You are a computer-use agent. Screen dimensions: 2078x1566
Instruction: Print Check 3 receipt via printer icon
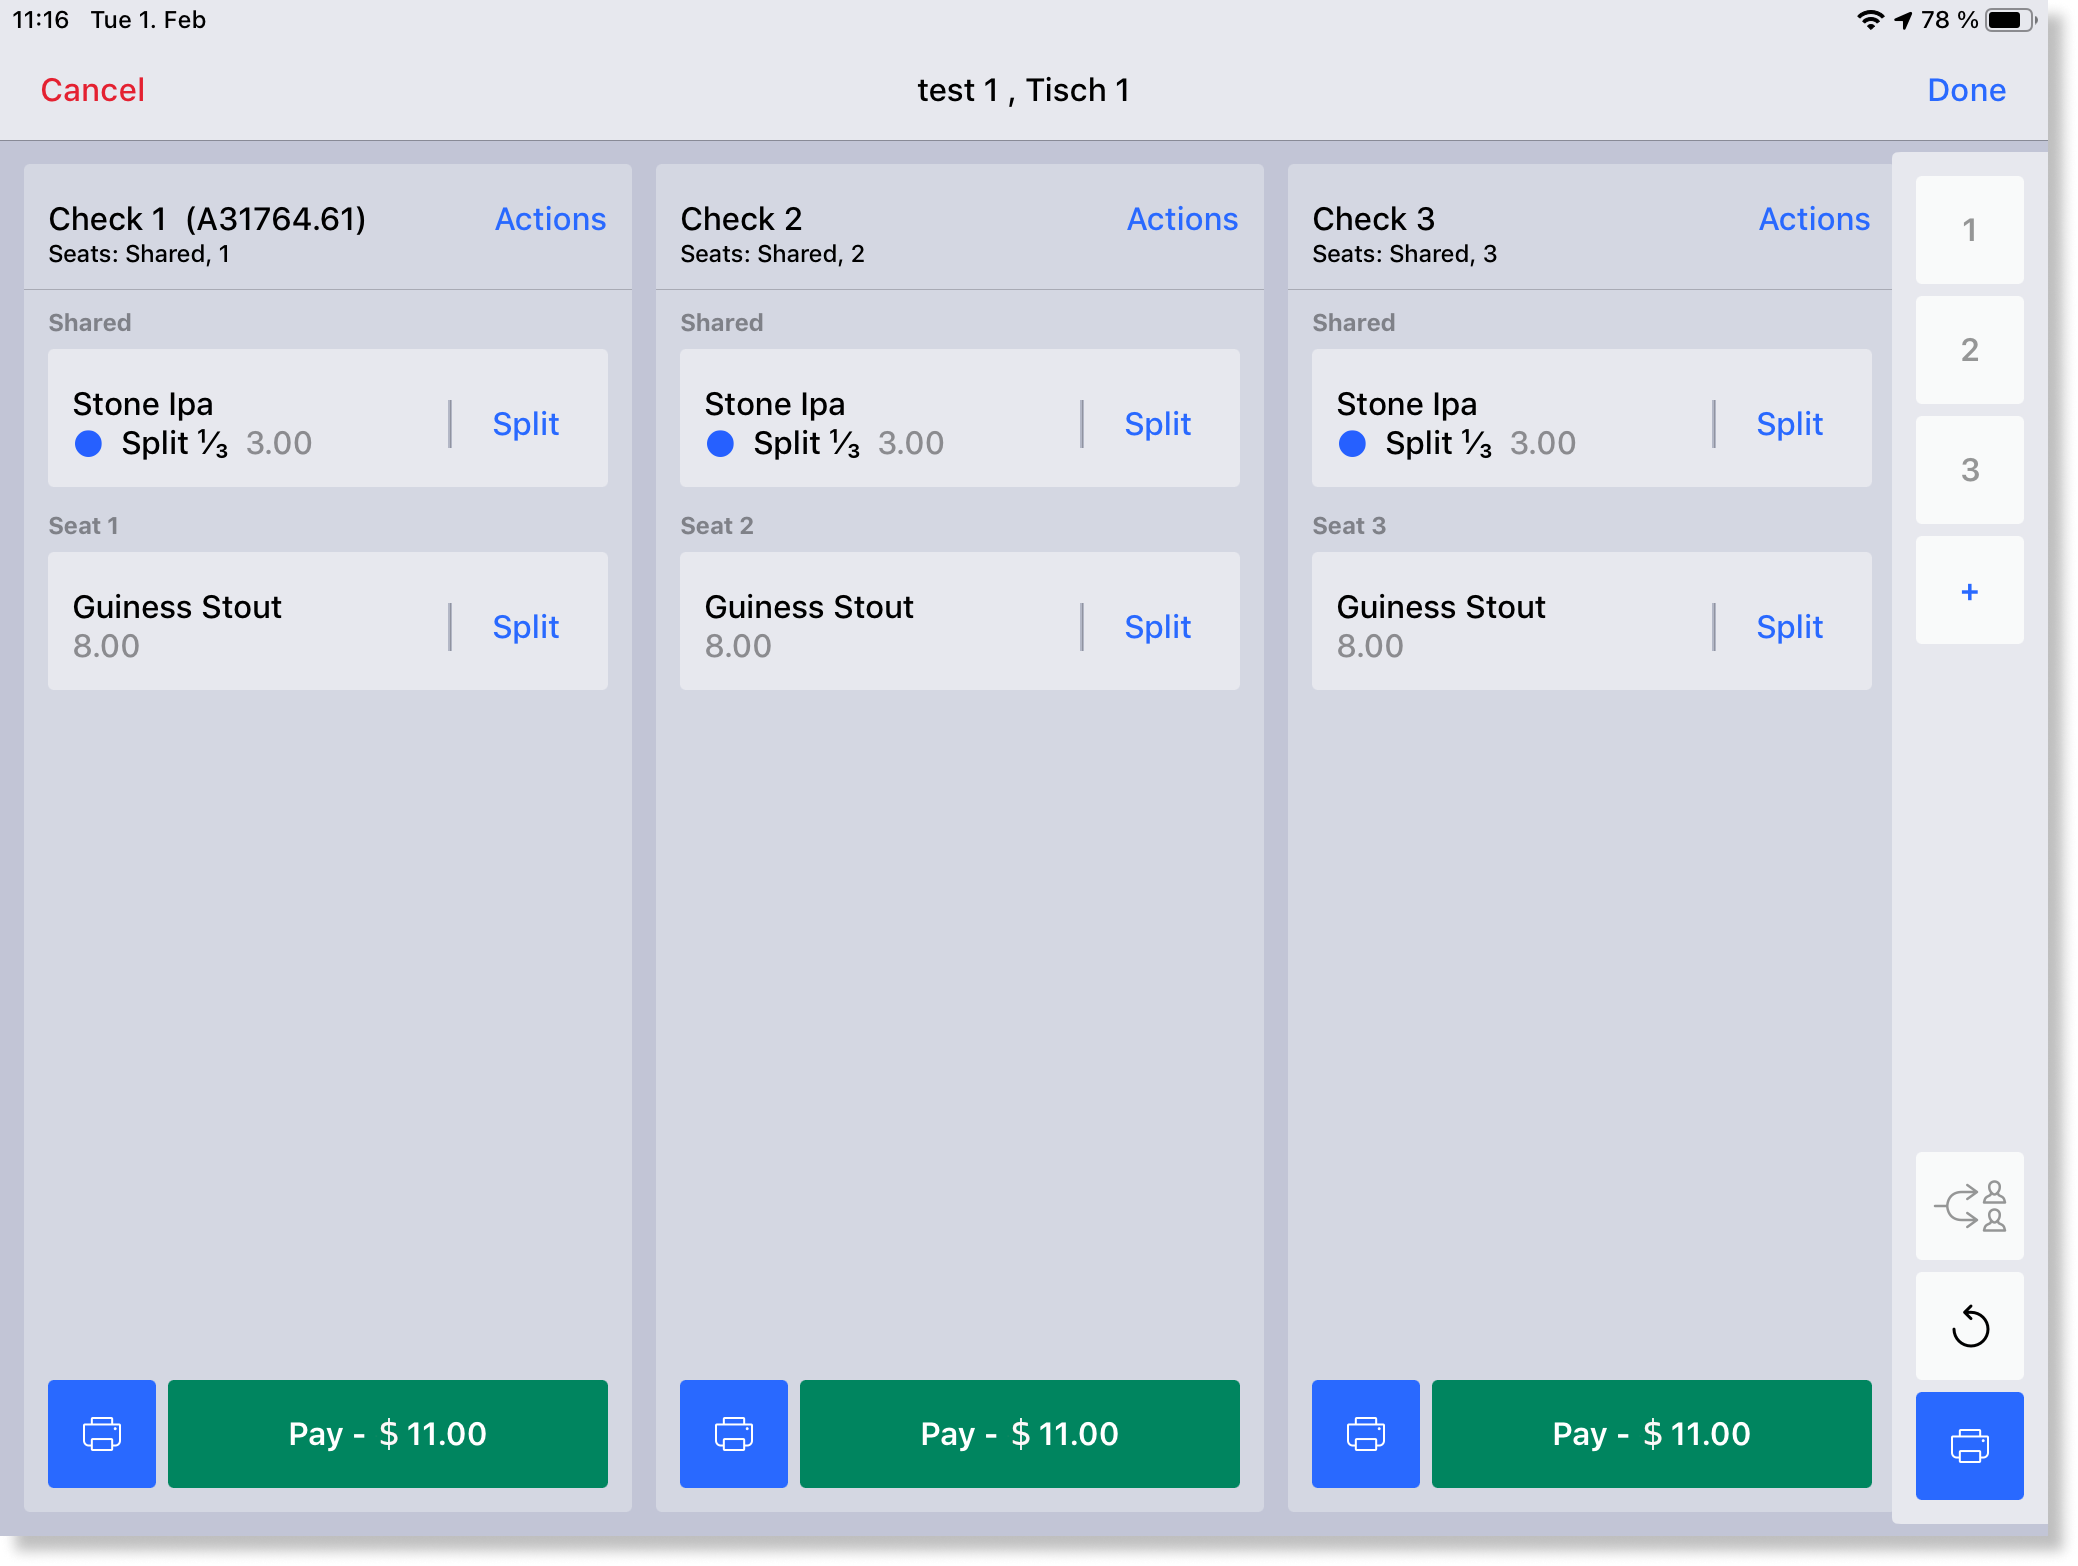pyautogui.click(x=1365, y=1433)
